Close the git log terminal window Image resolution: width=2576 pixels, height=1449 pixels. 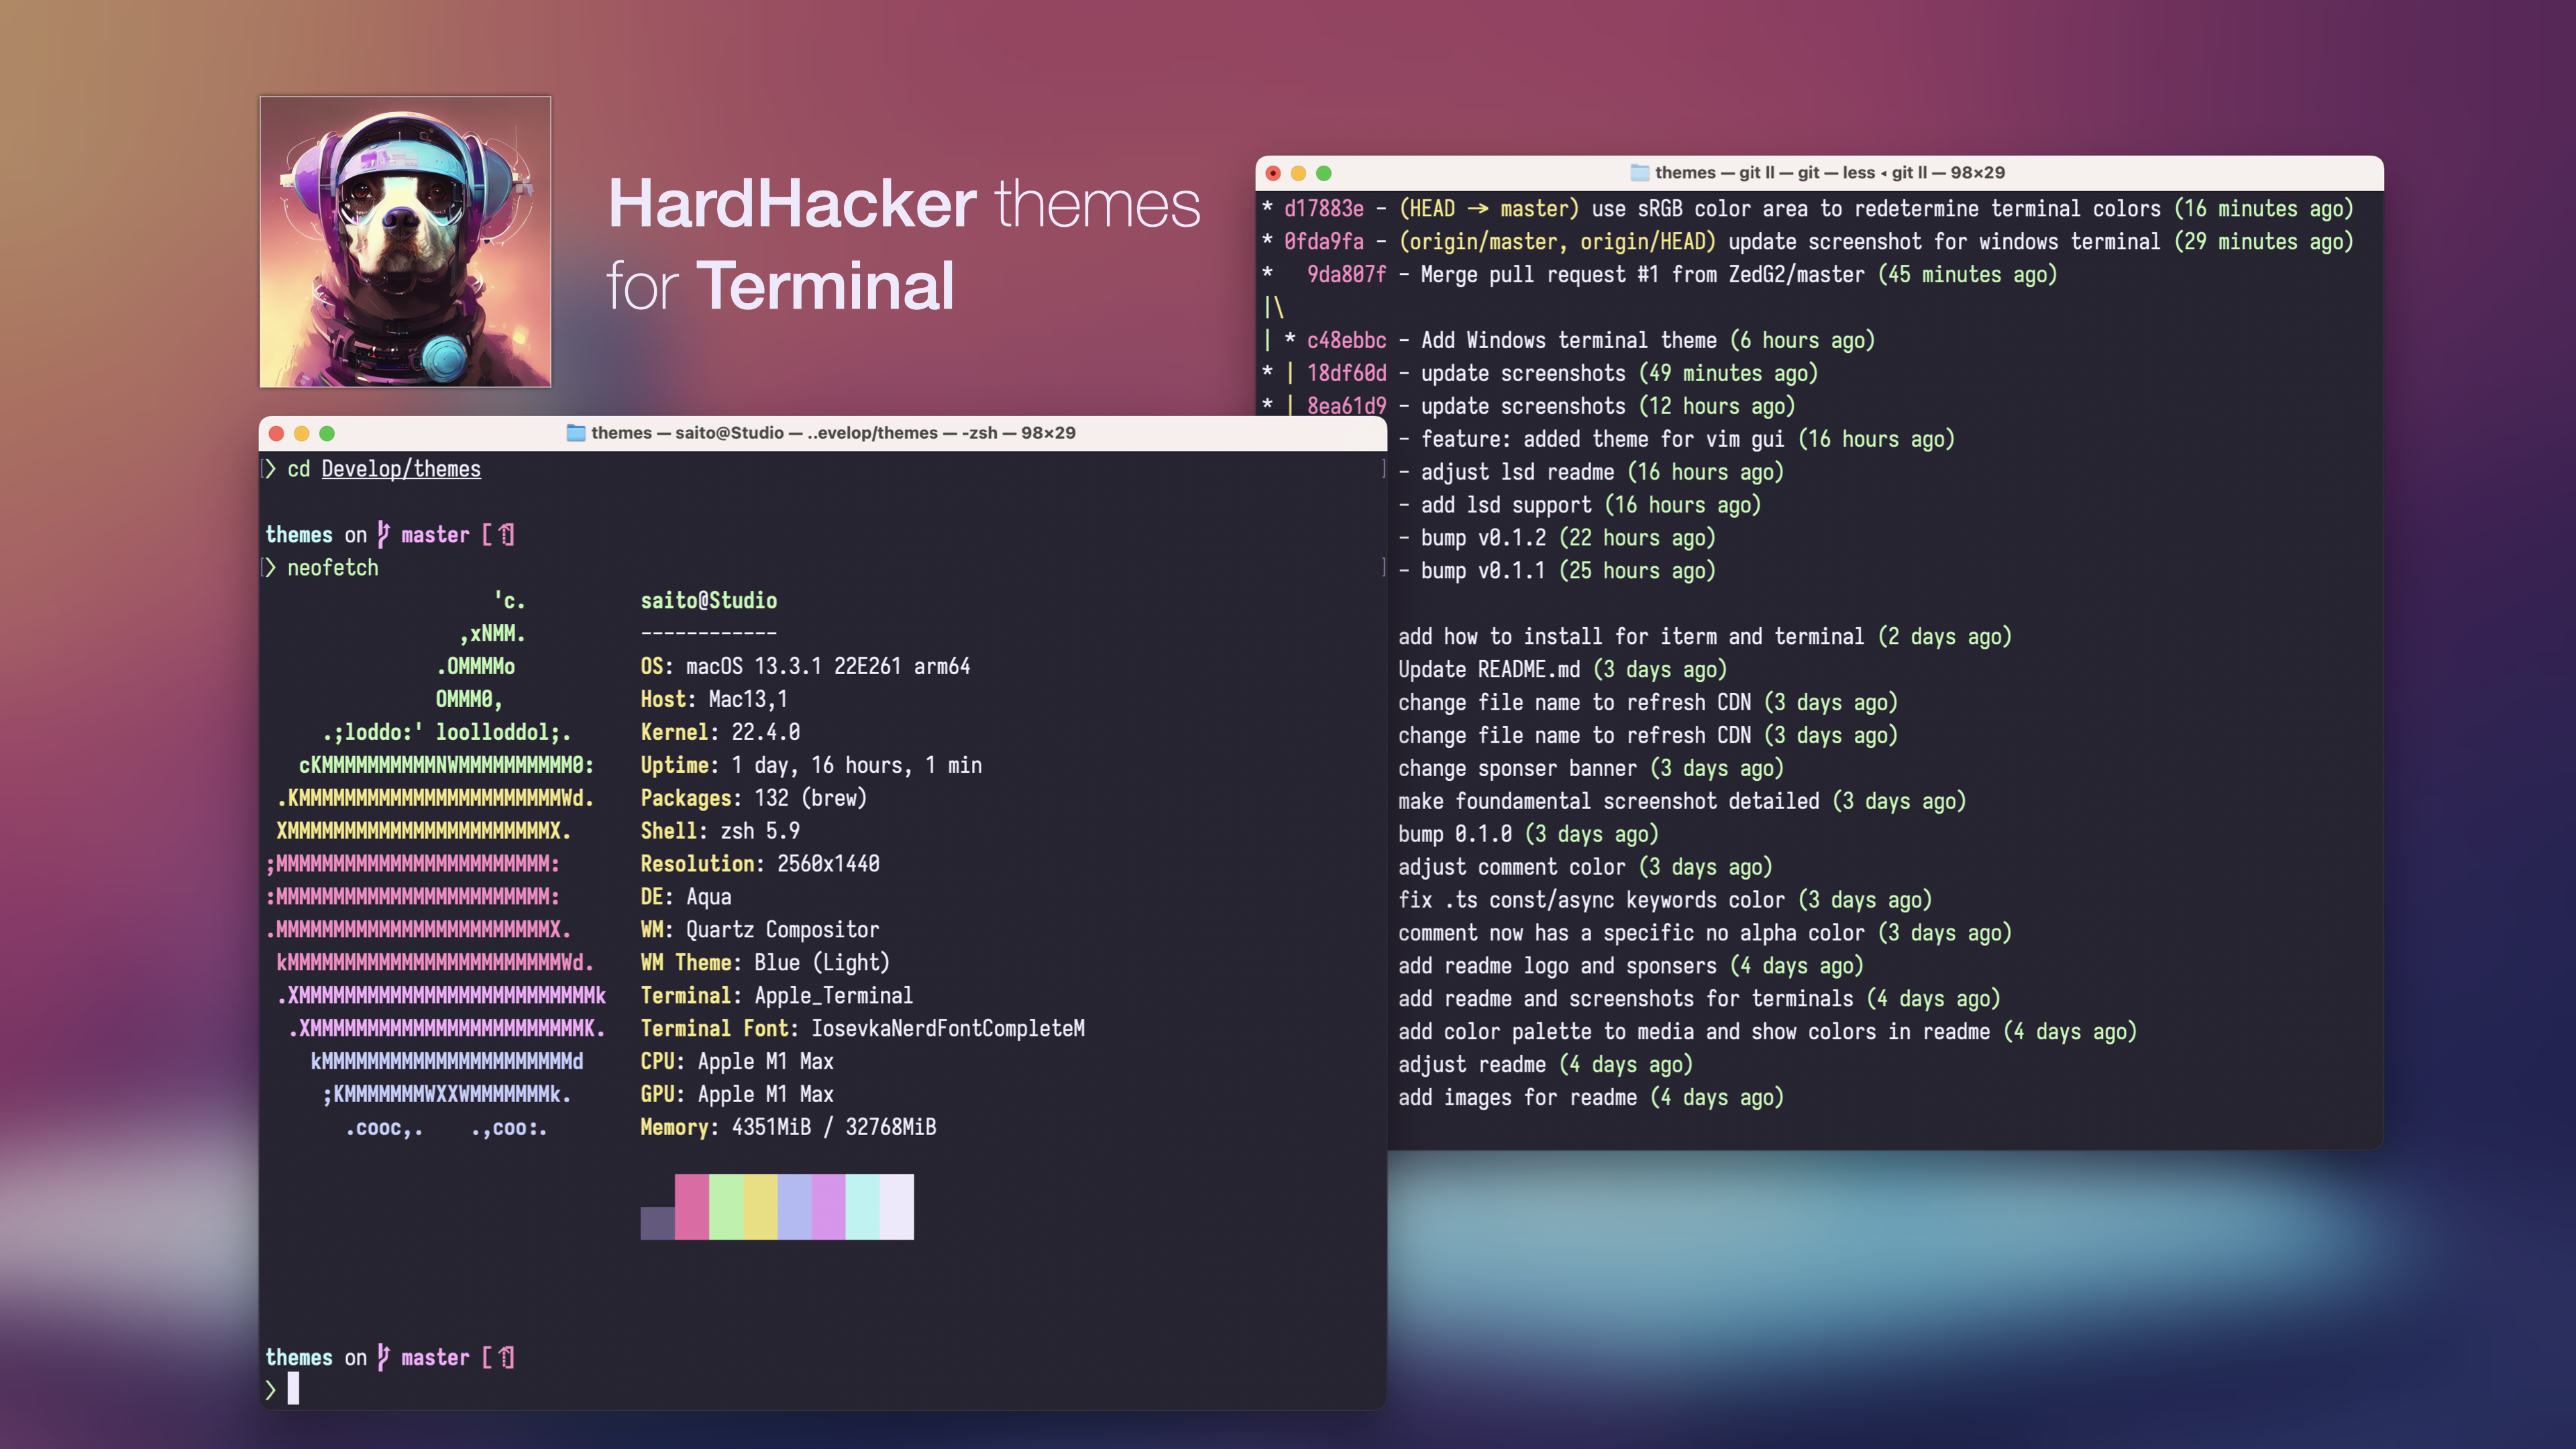click(1273, 173)
